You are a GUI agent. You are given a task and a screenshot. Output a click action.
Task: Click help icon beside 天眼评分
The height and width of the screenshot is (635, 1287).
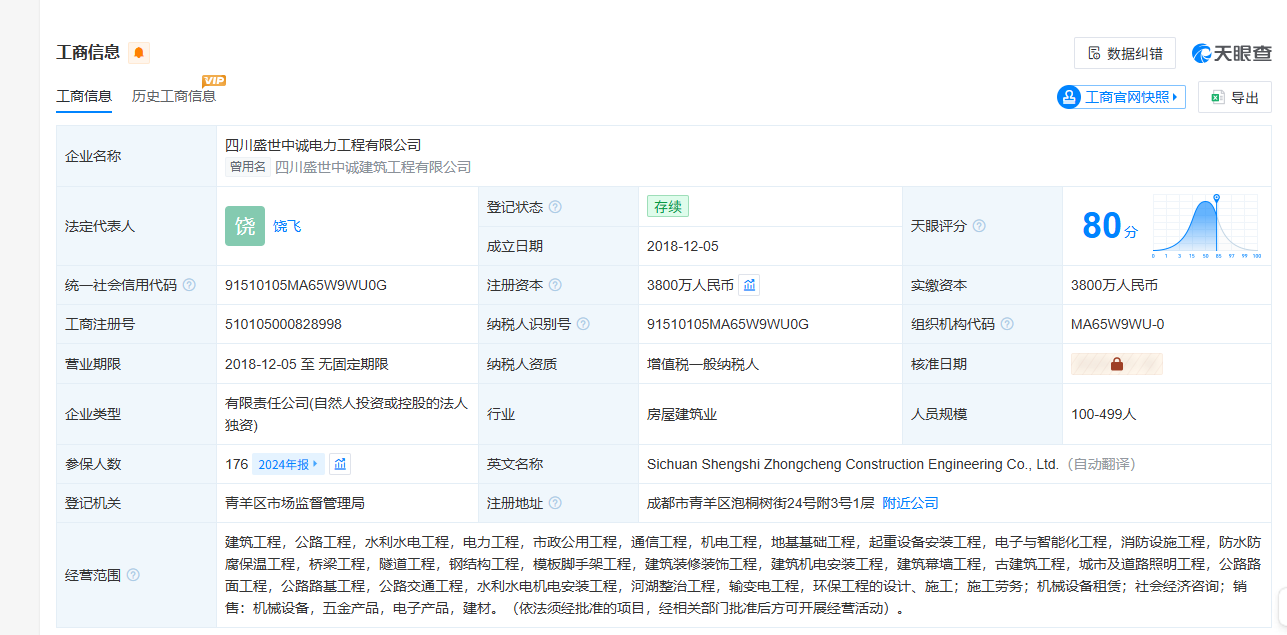click(979, 226)
